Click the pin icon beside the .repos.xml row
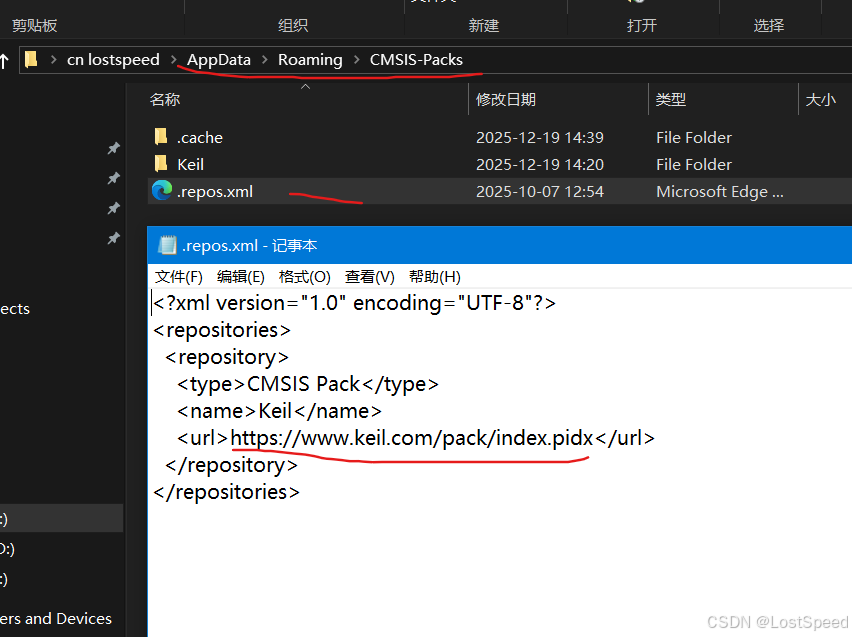 113,208
